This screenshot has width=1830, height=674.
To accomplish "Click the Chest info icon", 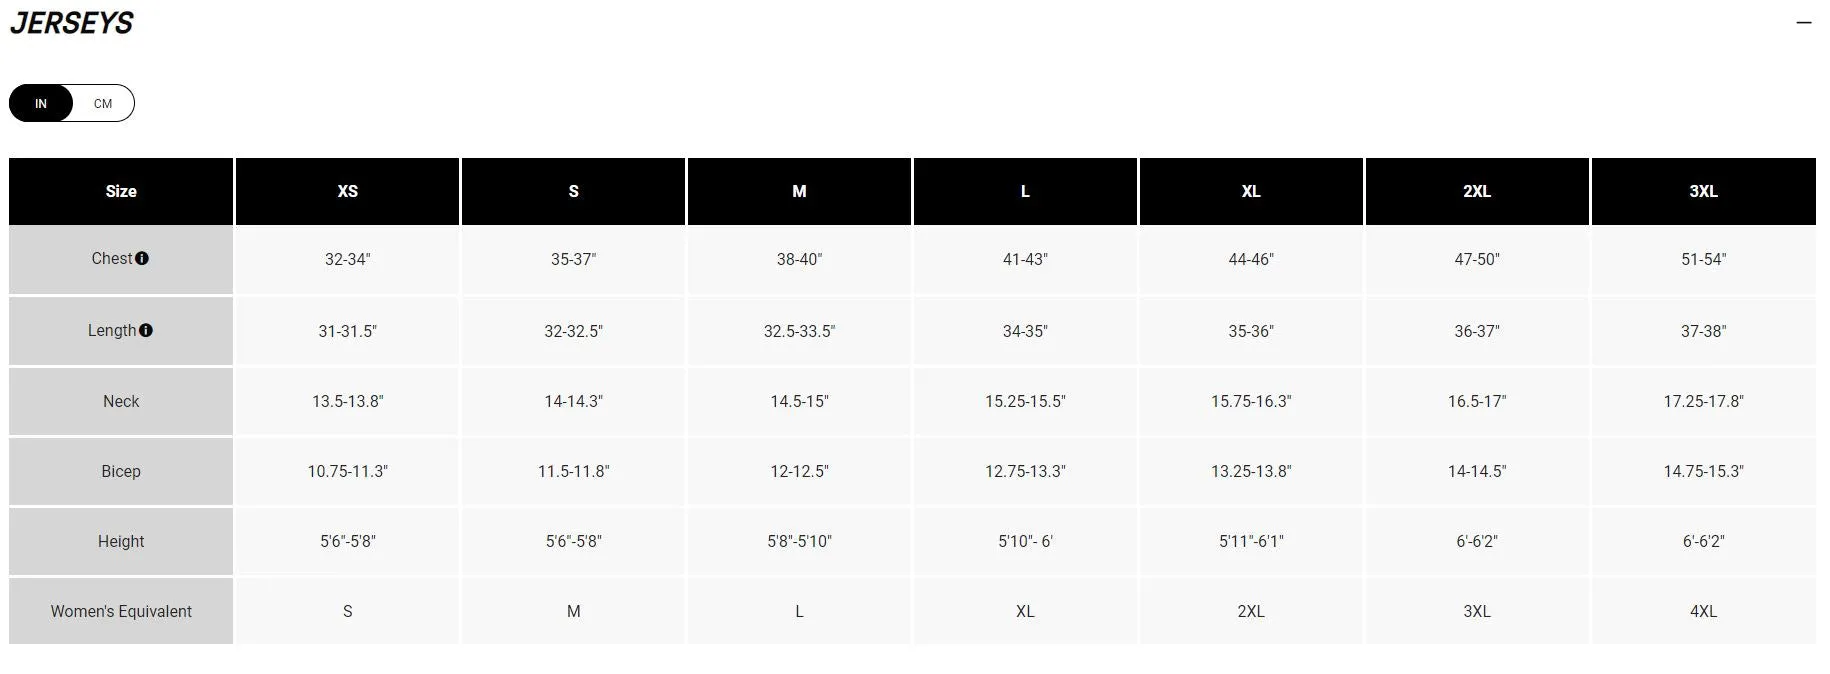I will coord(142,258).
